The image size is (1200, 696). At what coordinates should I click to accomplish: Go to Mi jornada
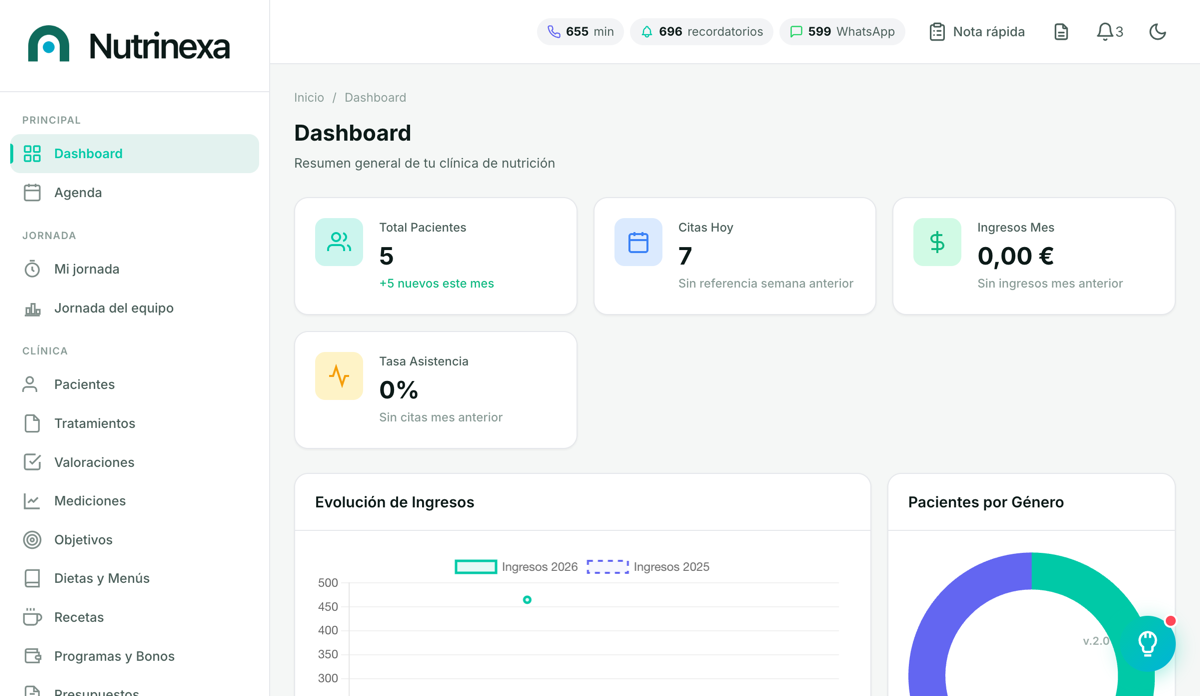pos(135,269)
